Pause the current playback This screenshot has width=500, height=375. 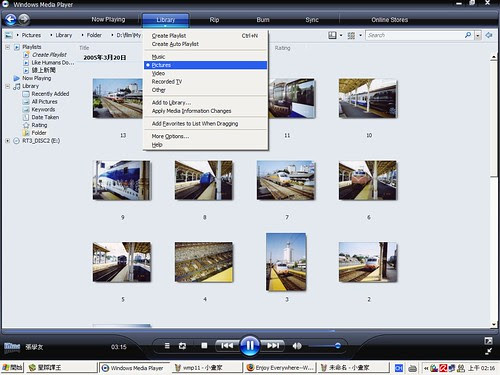coord(250,345)
